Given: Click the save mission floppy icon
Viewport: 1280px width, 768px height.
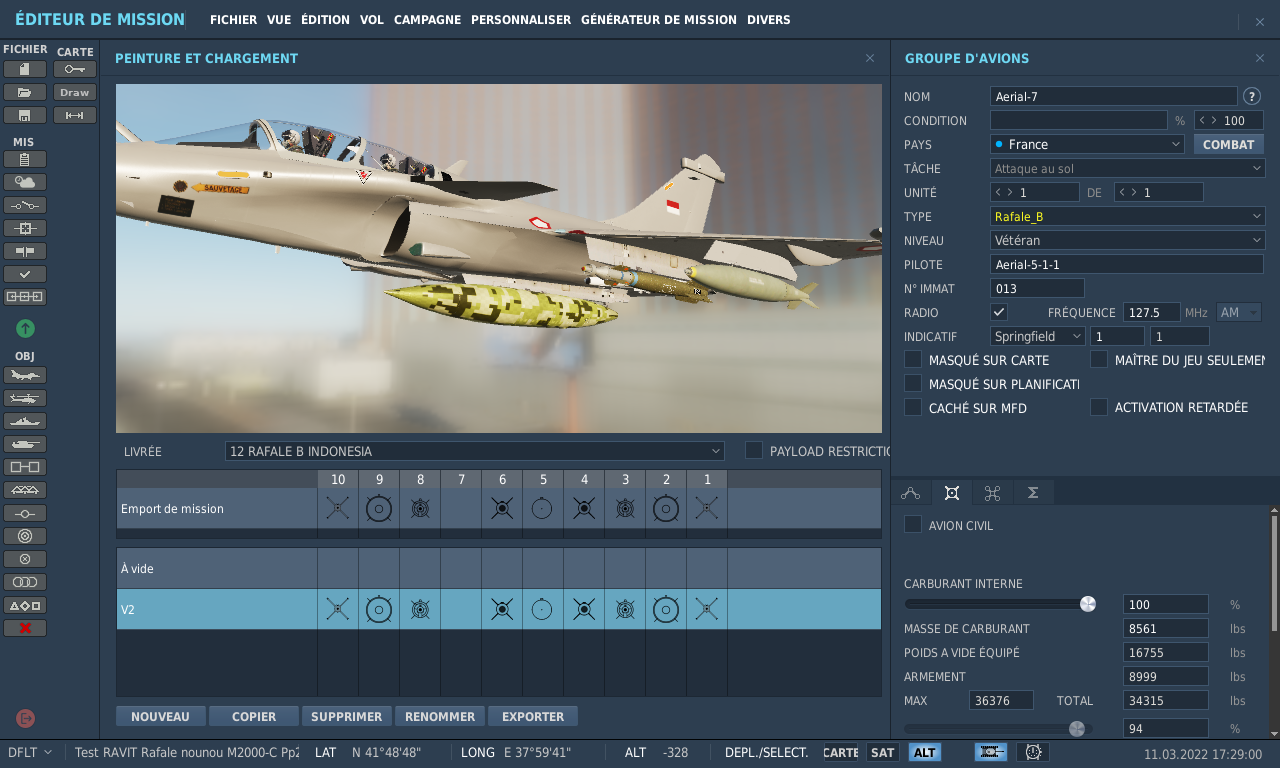Looking at the screenshot, I should click(x=25, y=115).
